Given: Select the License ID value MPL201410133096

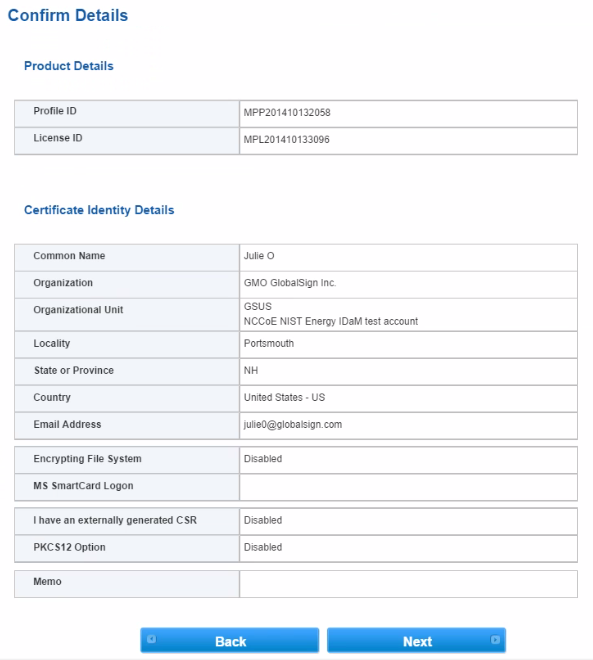Looking at the screenshot, I should click(x=287, y=139).
